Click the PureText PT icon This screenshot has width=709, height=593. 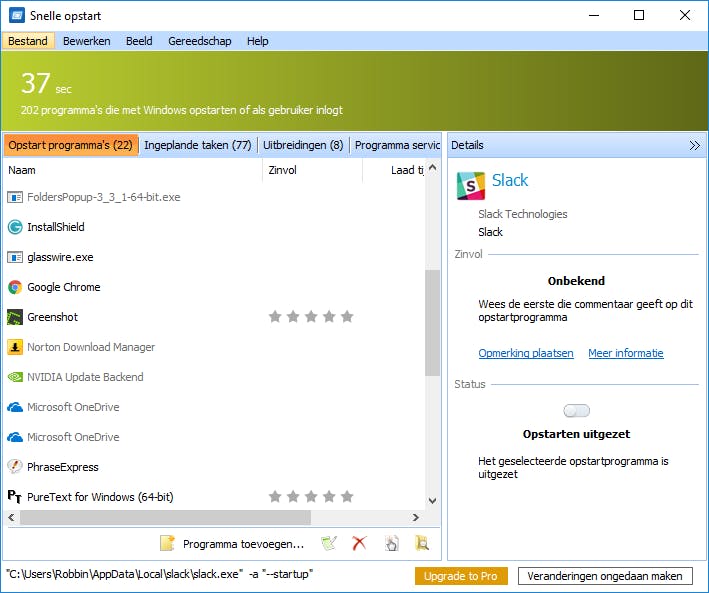tap(14, 497)
